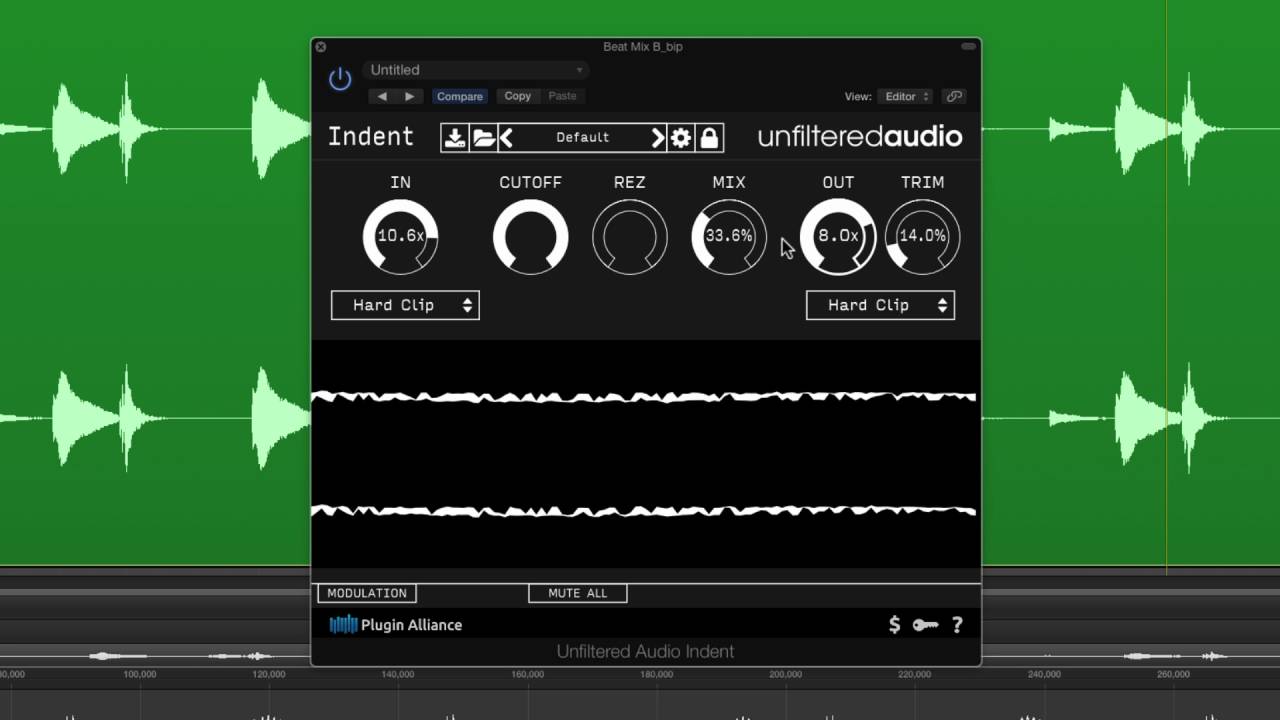This screenshot has width=1280, height=720.
Task: Click the key activation icon
Action: pyautogui.click(x=923, y=624)
